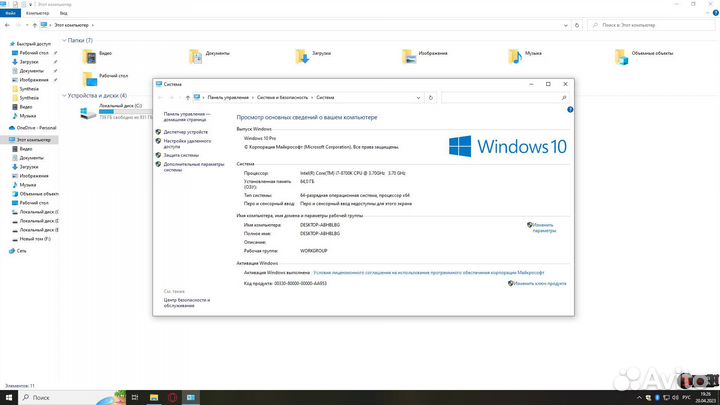
Task: Select Локальный диск (C:) drive icon
Action: point(88,112)
